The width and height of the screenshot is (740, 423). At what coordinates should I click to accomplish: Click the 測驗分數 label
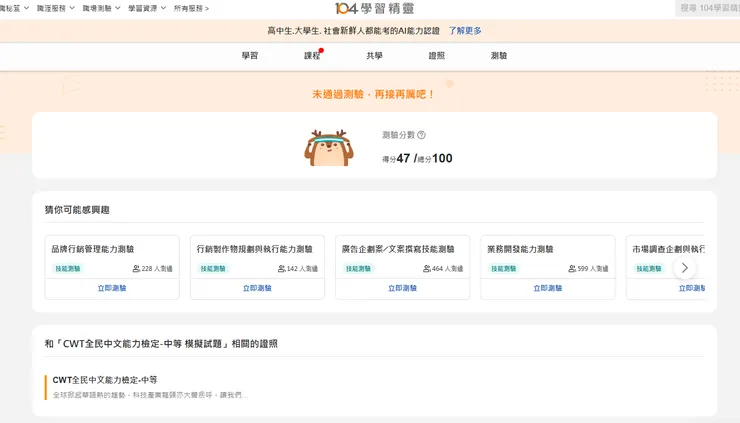398,135
